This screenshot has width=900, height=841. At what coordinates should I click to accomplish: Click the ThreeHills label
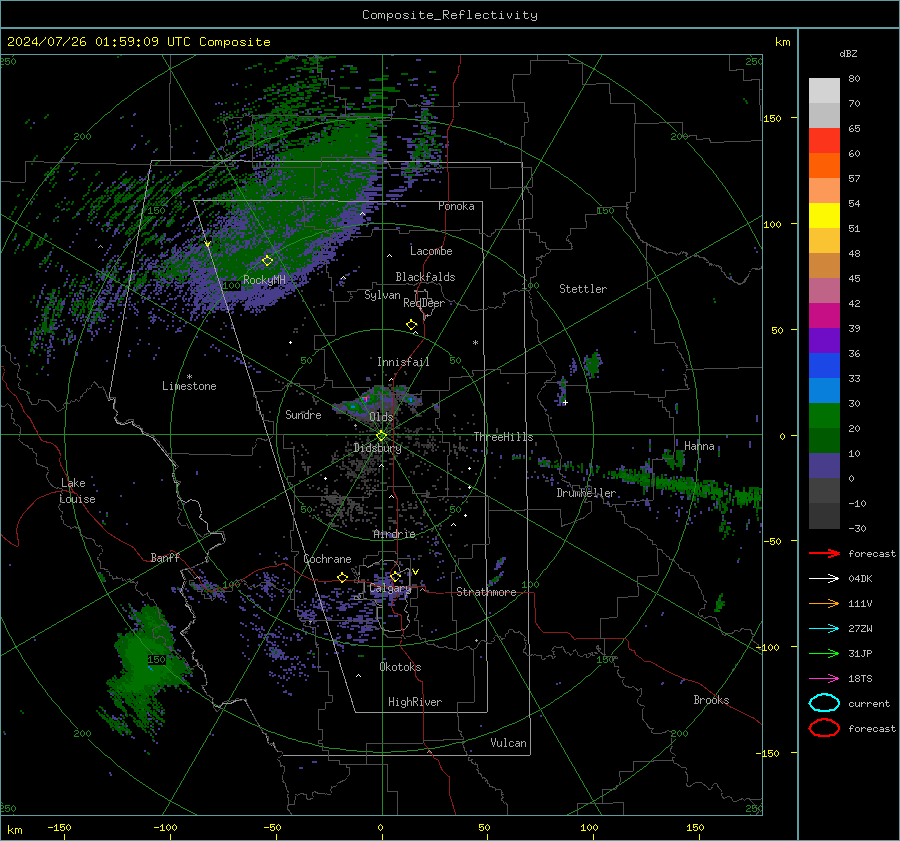[503, 437]
